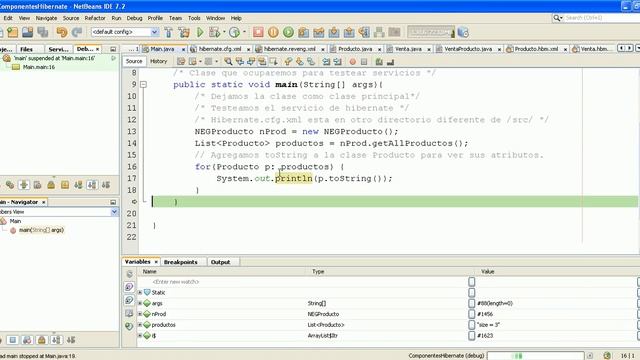The width and height of the screenshot is (640, 360).
Task: Click the Source view button
Action: point(134,61)
